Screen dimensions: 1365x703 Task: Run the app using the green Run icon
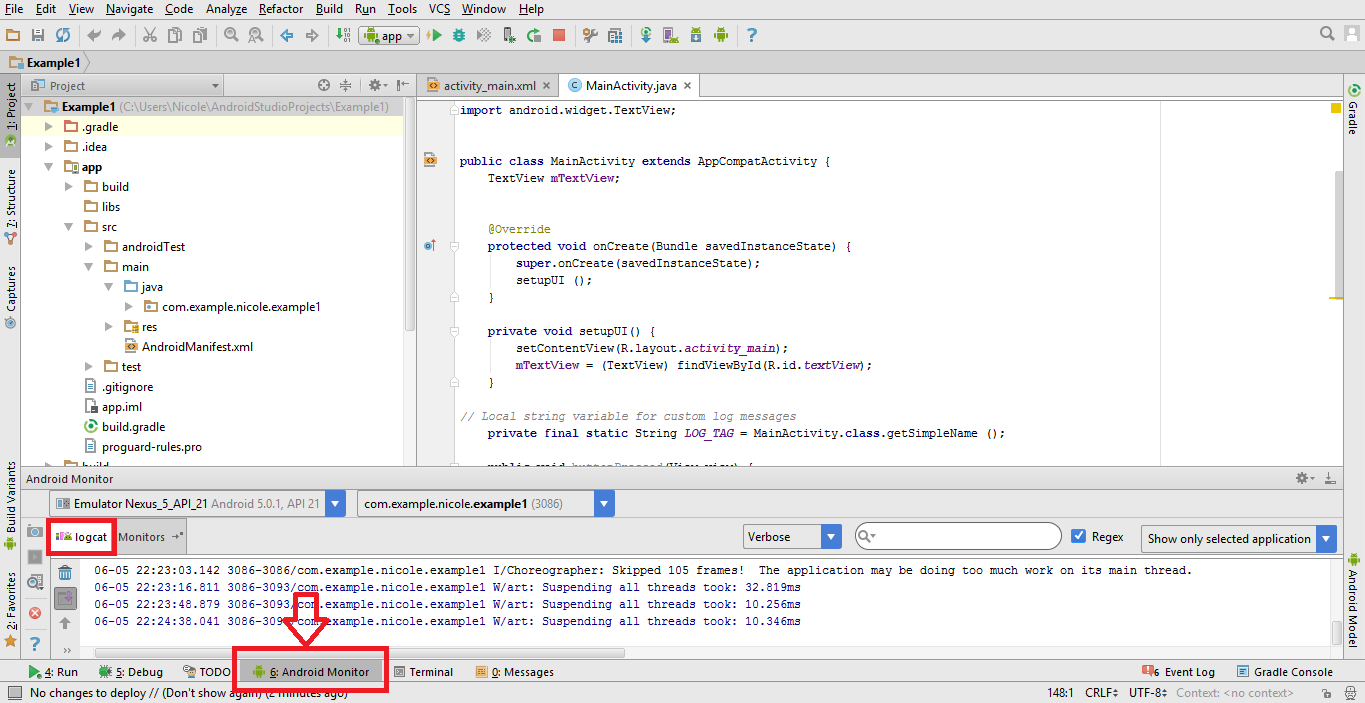pos(437,35)
